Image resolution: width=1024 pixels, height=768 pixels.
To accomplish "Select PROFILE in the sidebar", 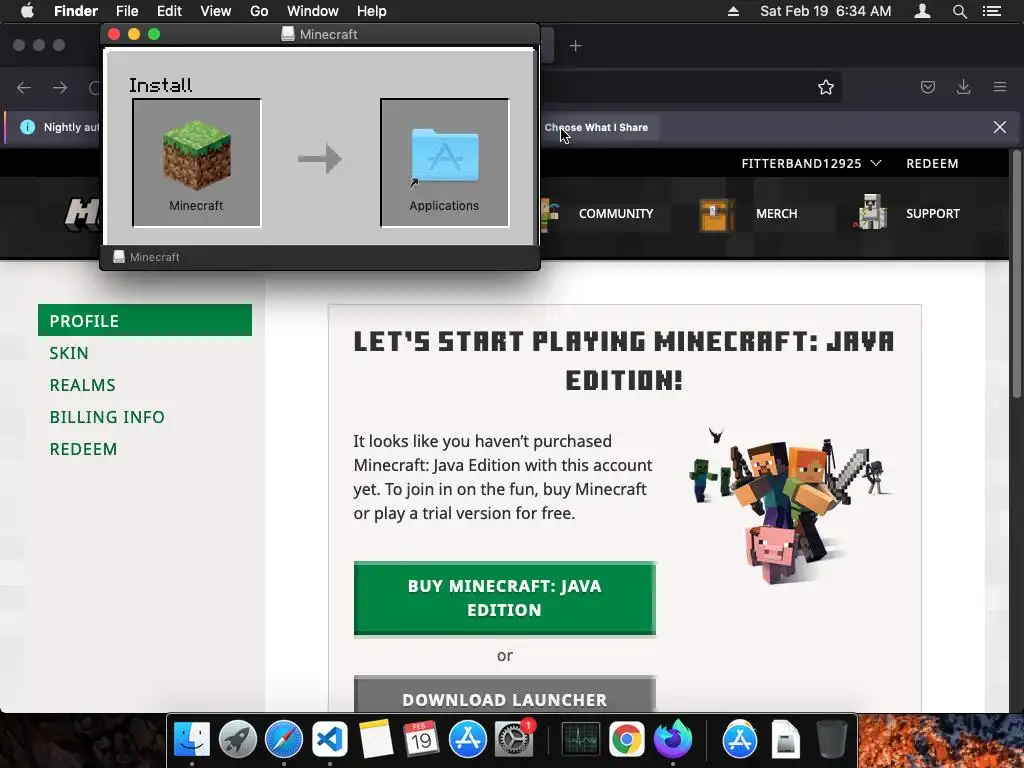I will pyautogui.click(x=145, y=320).
